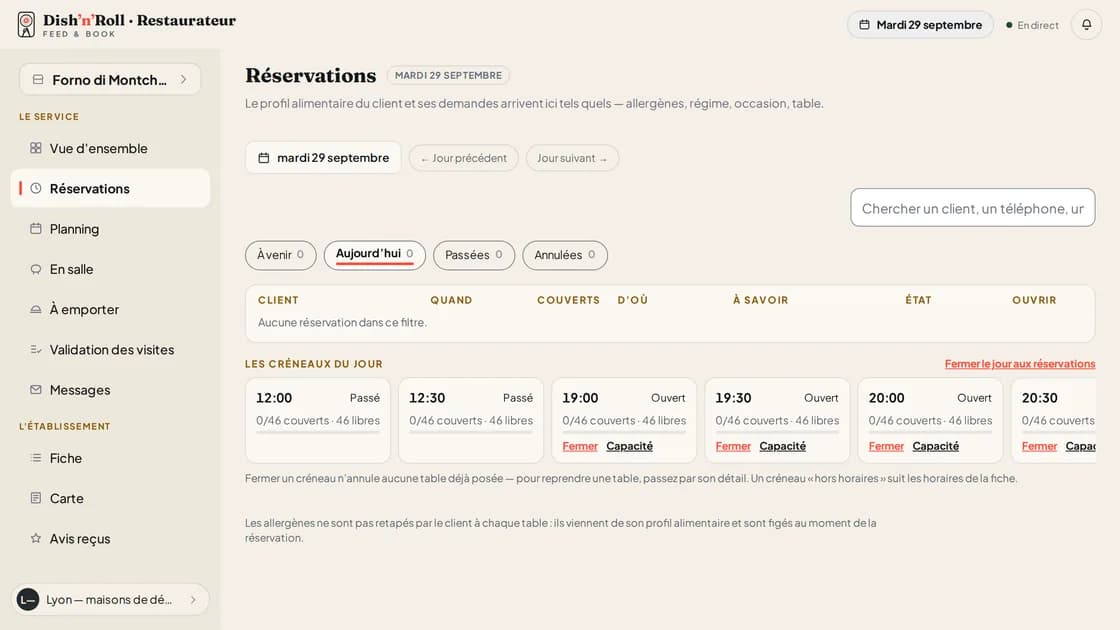Click Fermer on the 20:30 slot
Image resolution: width=1120 pixels, height=630 pixels.
tap(1039, 446)
